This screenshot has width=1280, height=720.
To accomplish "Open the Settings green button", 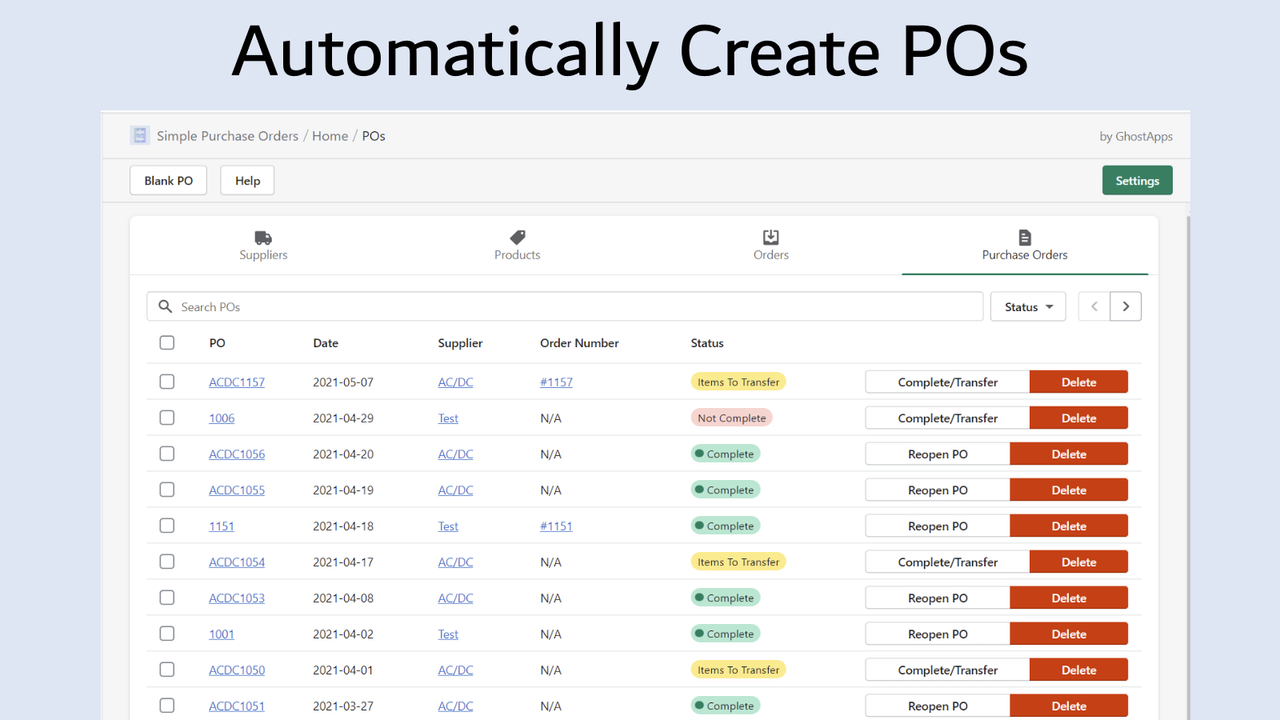I will click(1137, 181).
